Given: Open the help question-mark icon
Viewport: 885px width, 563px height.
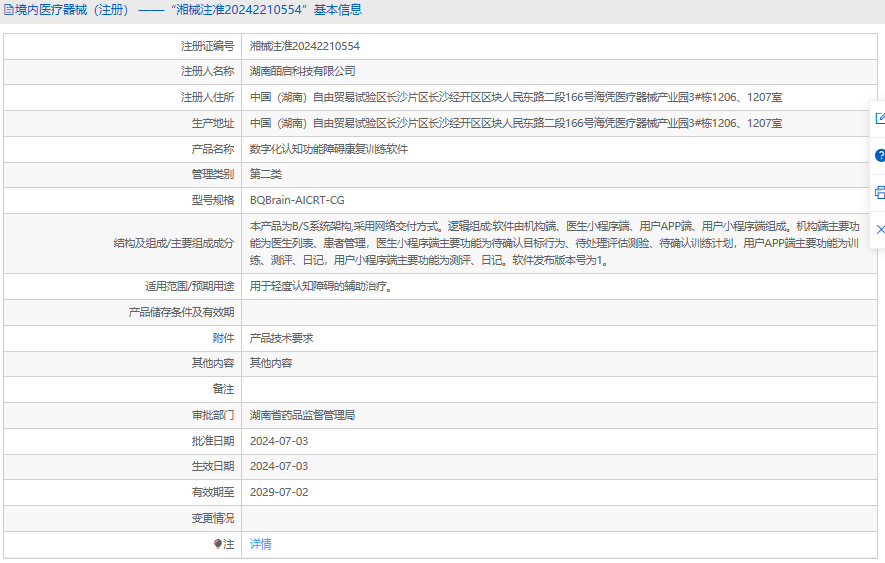Looking at the screenshot, I should click(x=880, y=155).
